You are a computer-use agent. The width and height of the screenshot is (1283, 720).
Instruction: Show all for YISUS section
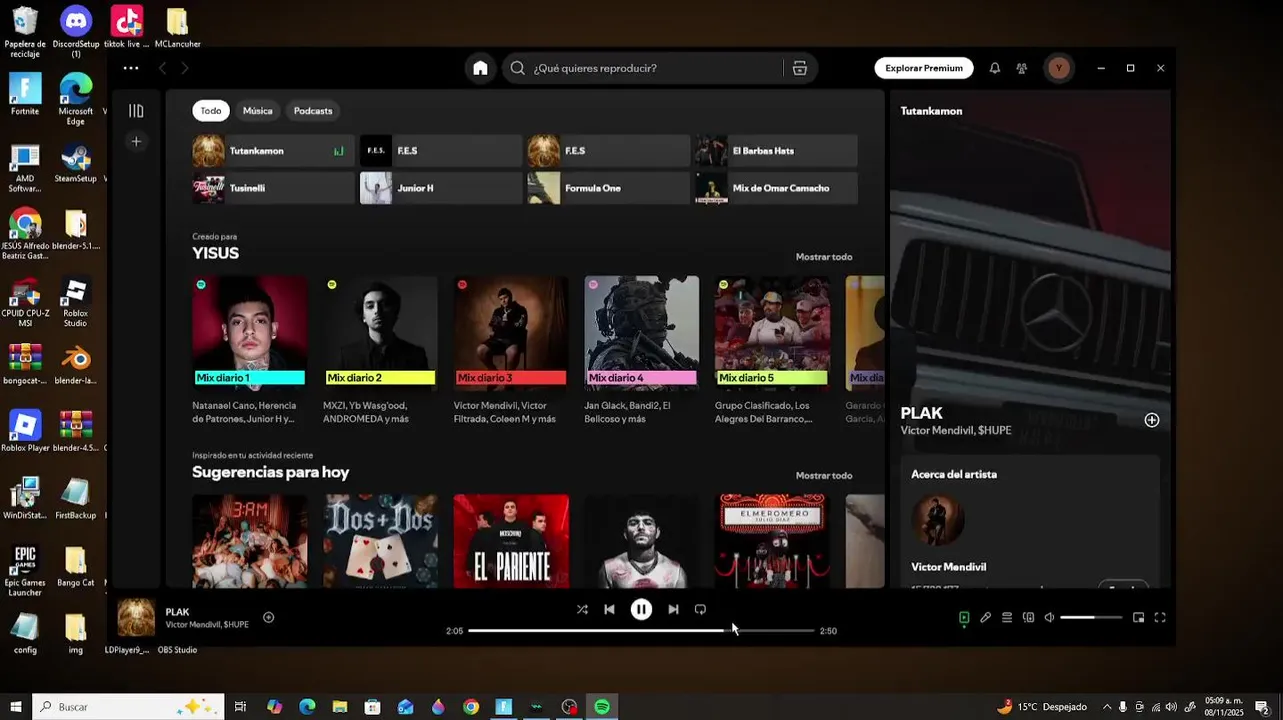tap(824, 257)
